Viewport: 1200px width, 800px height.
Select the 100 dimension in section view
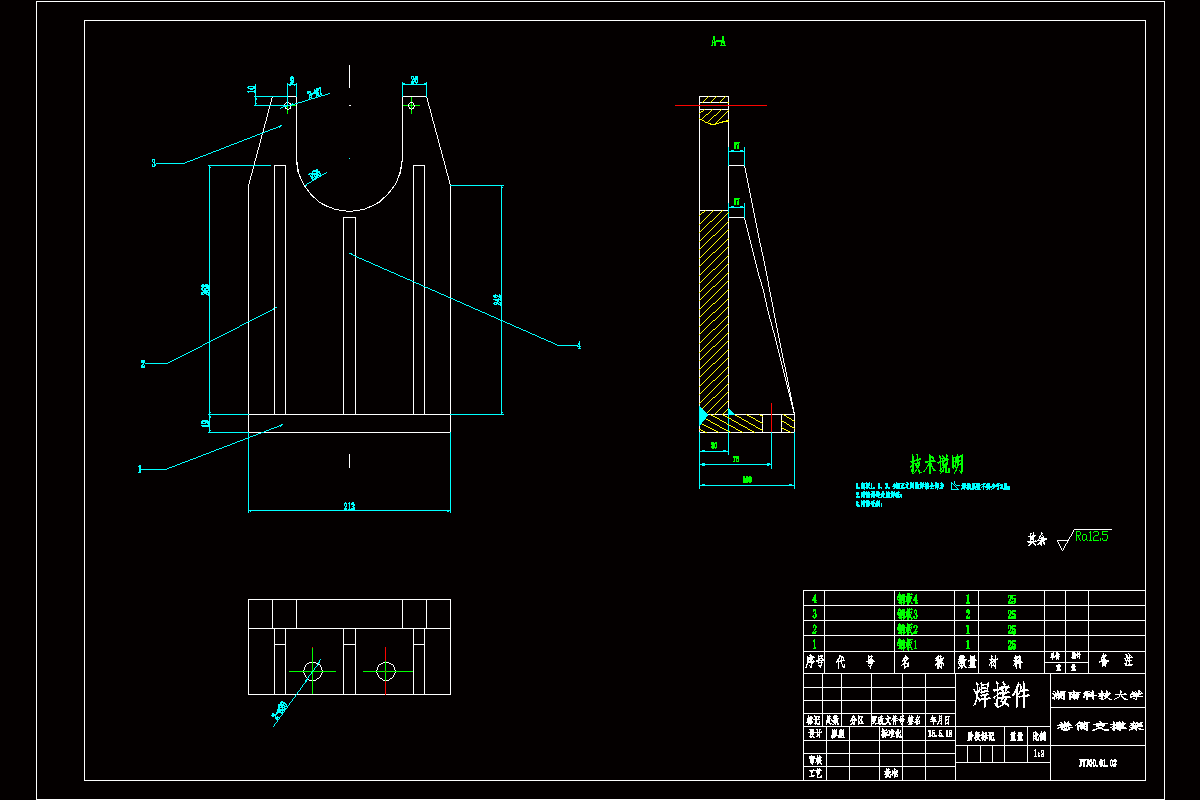(x=747, y=481)
